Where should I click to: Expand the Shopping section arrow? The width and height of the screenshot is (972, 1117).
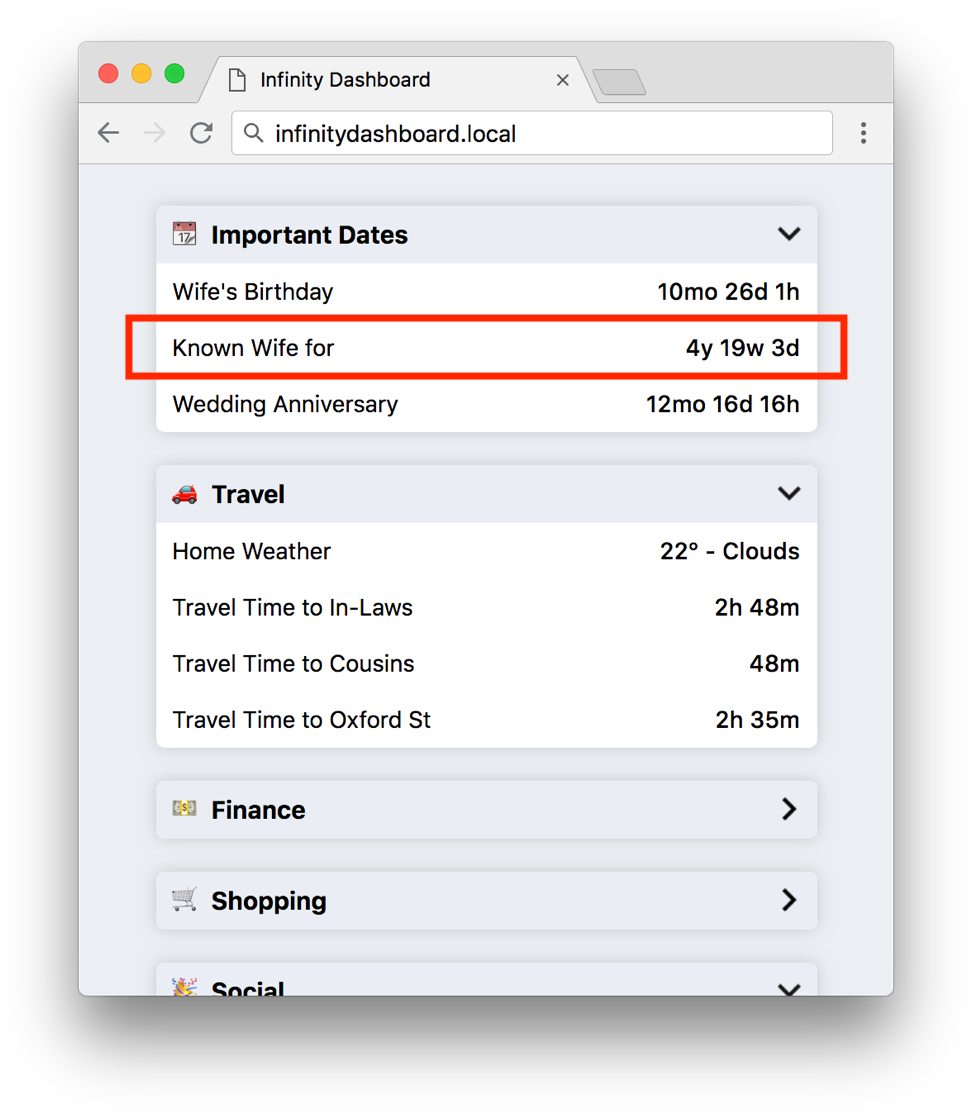coord(788,900)
